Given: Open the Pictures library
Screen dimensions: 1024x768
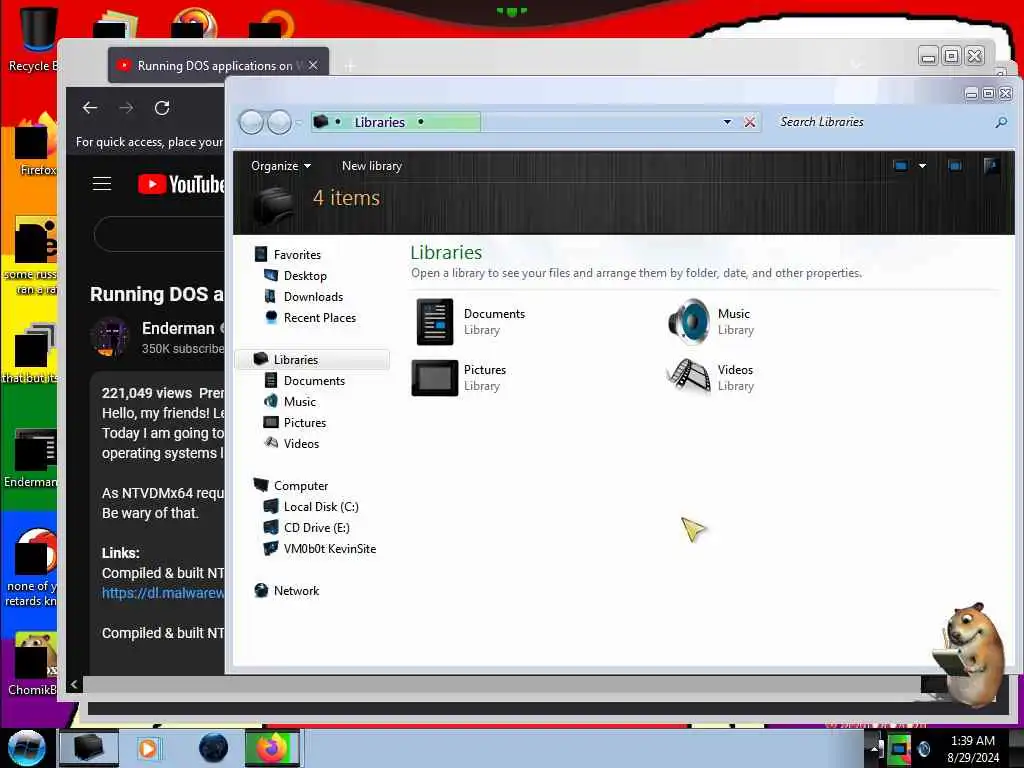Looking at the screenshot, I should (459, 377).
